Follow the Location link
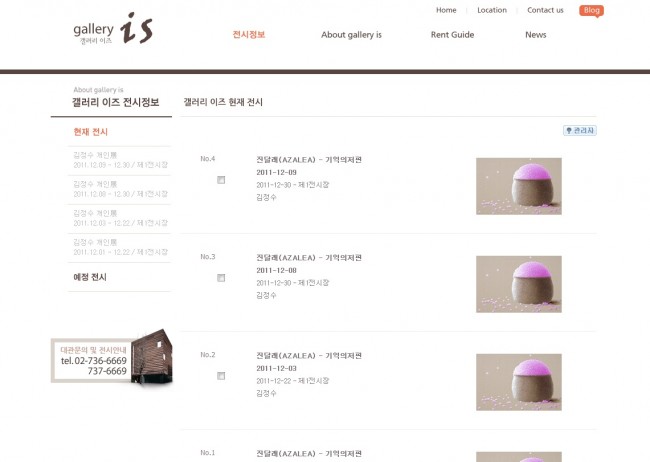Screen dimensions: 650x462 click(x=492, y=10)
